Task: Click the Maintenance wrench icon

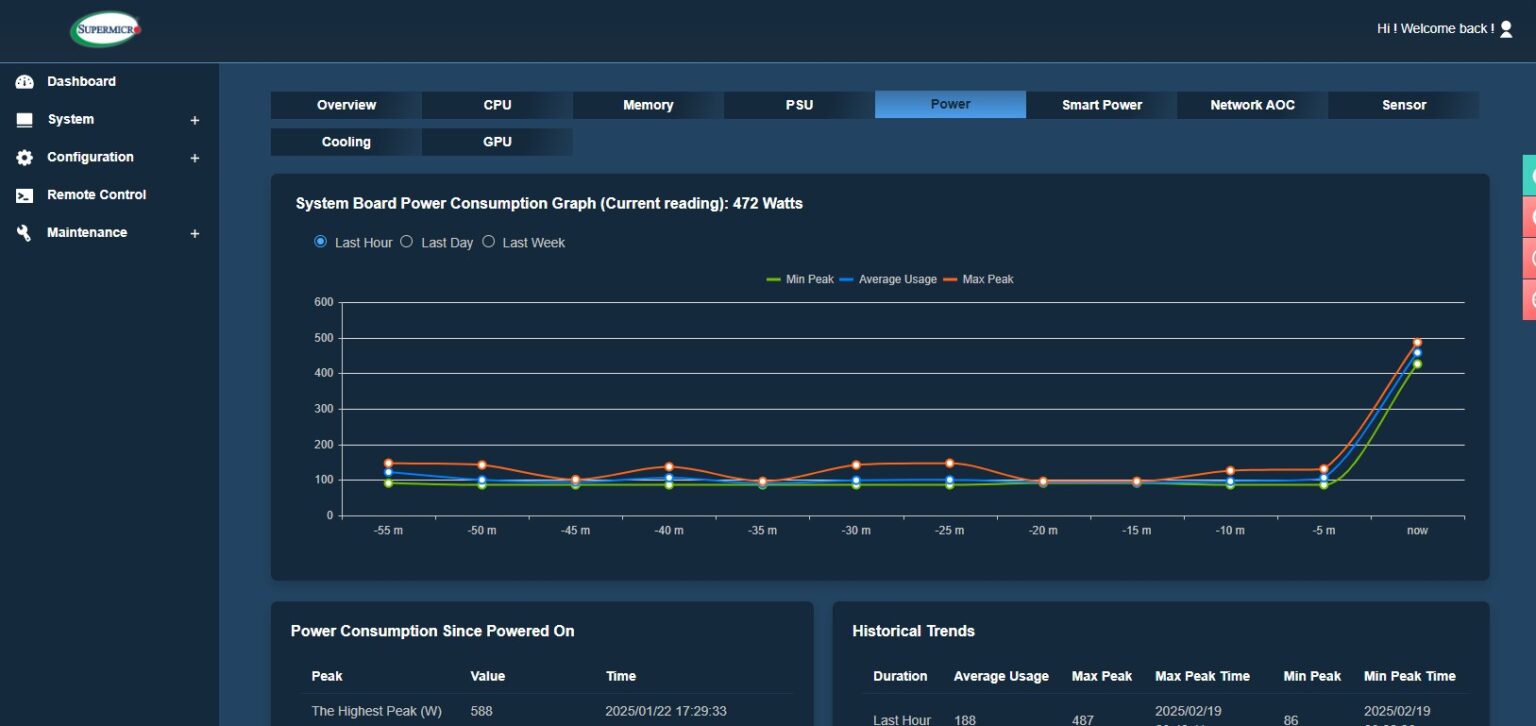Action: pos(25,233)
